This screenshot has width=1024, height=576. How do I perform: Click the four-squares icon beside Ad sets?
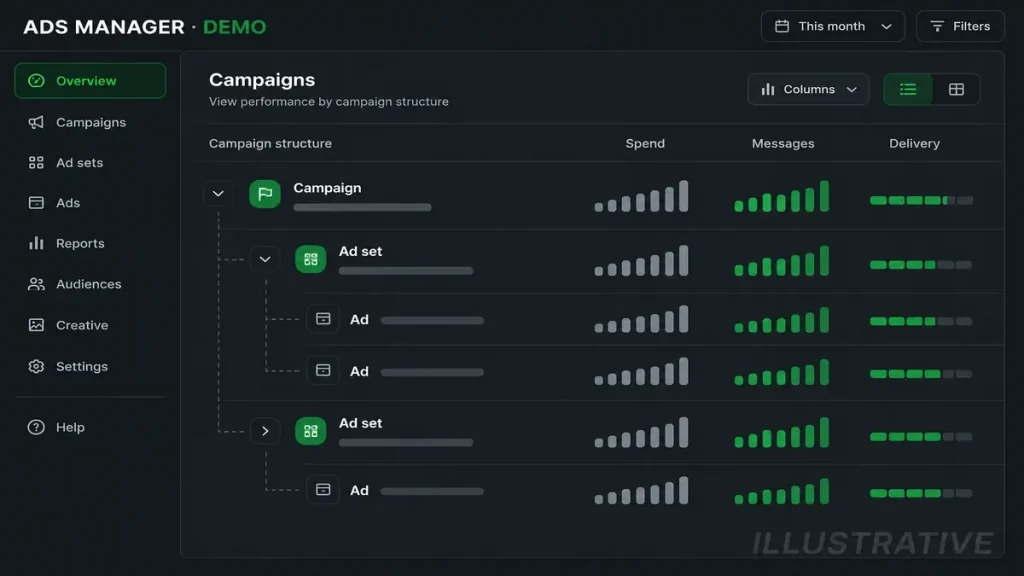tap(36, 163)
